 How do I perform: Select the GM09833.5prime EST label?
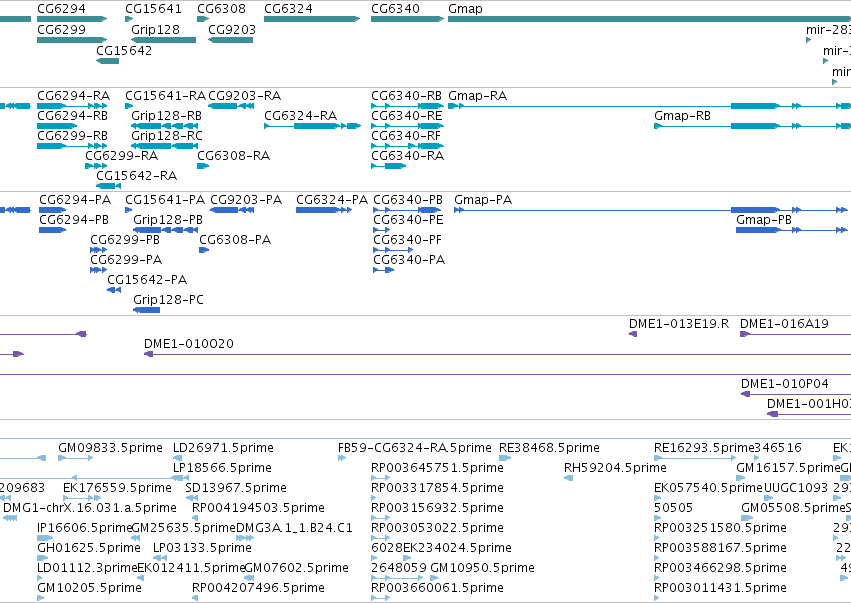point(110,448)
